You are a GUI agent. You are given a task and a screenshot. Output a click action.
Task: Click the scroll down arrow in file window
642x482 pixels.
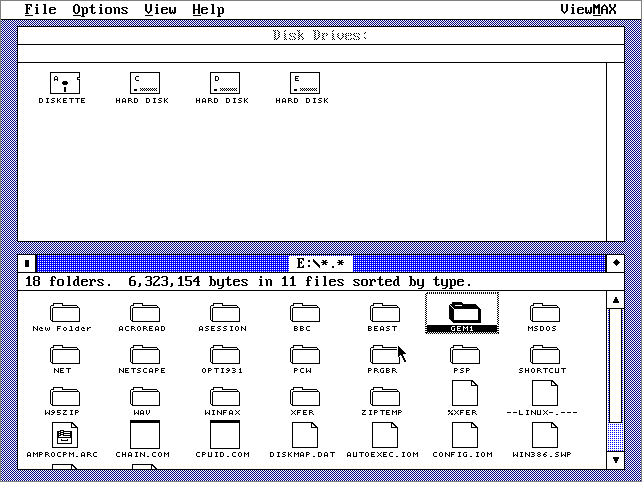[x=616, y=460]
